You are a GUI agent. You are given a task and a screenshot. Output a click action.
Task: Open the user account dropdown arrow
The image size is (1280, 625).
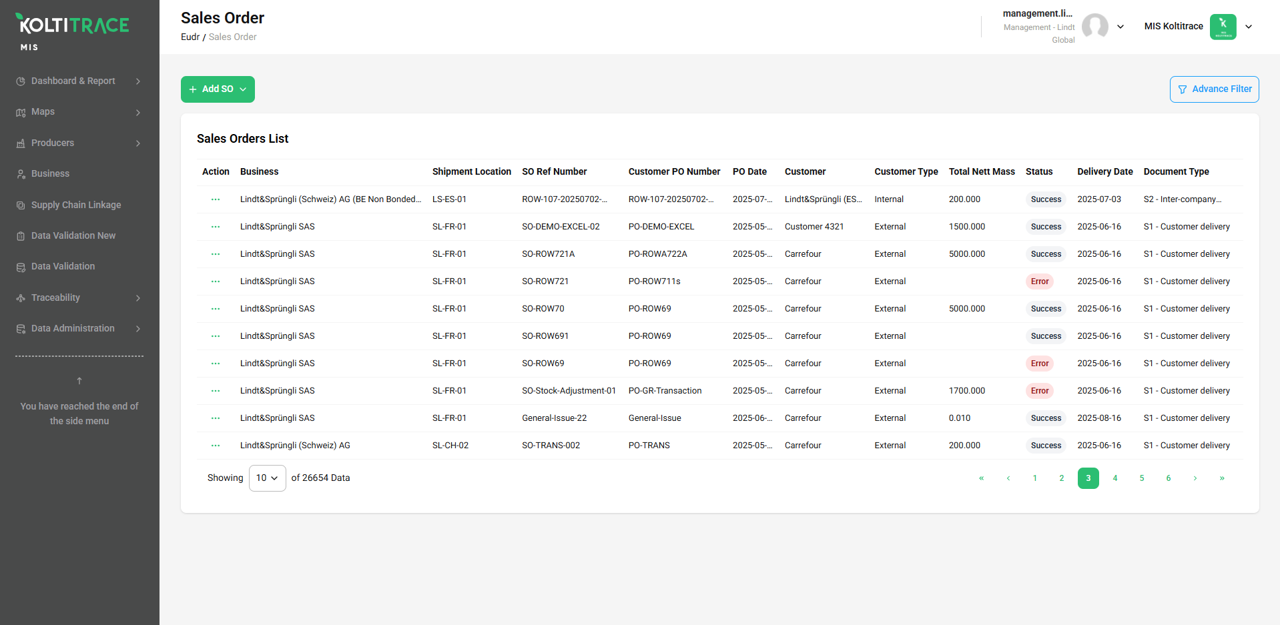[x=1120, y=27]
